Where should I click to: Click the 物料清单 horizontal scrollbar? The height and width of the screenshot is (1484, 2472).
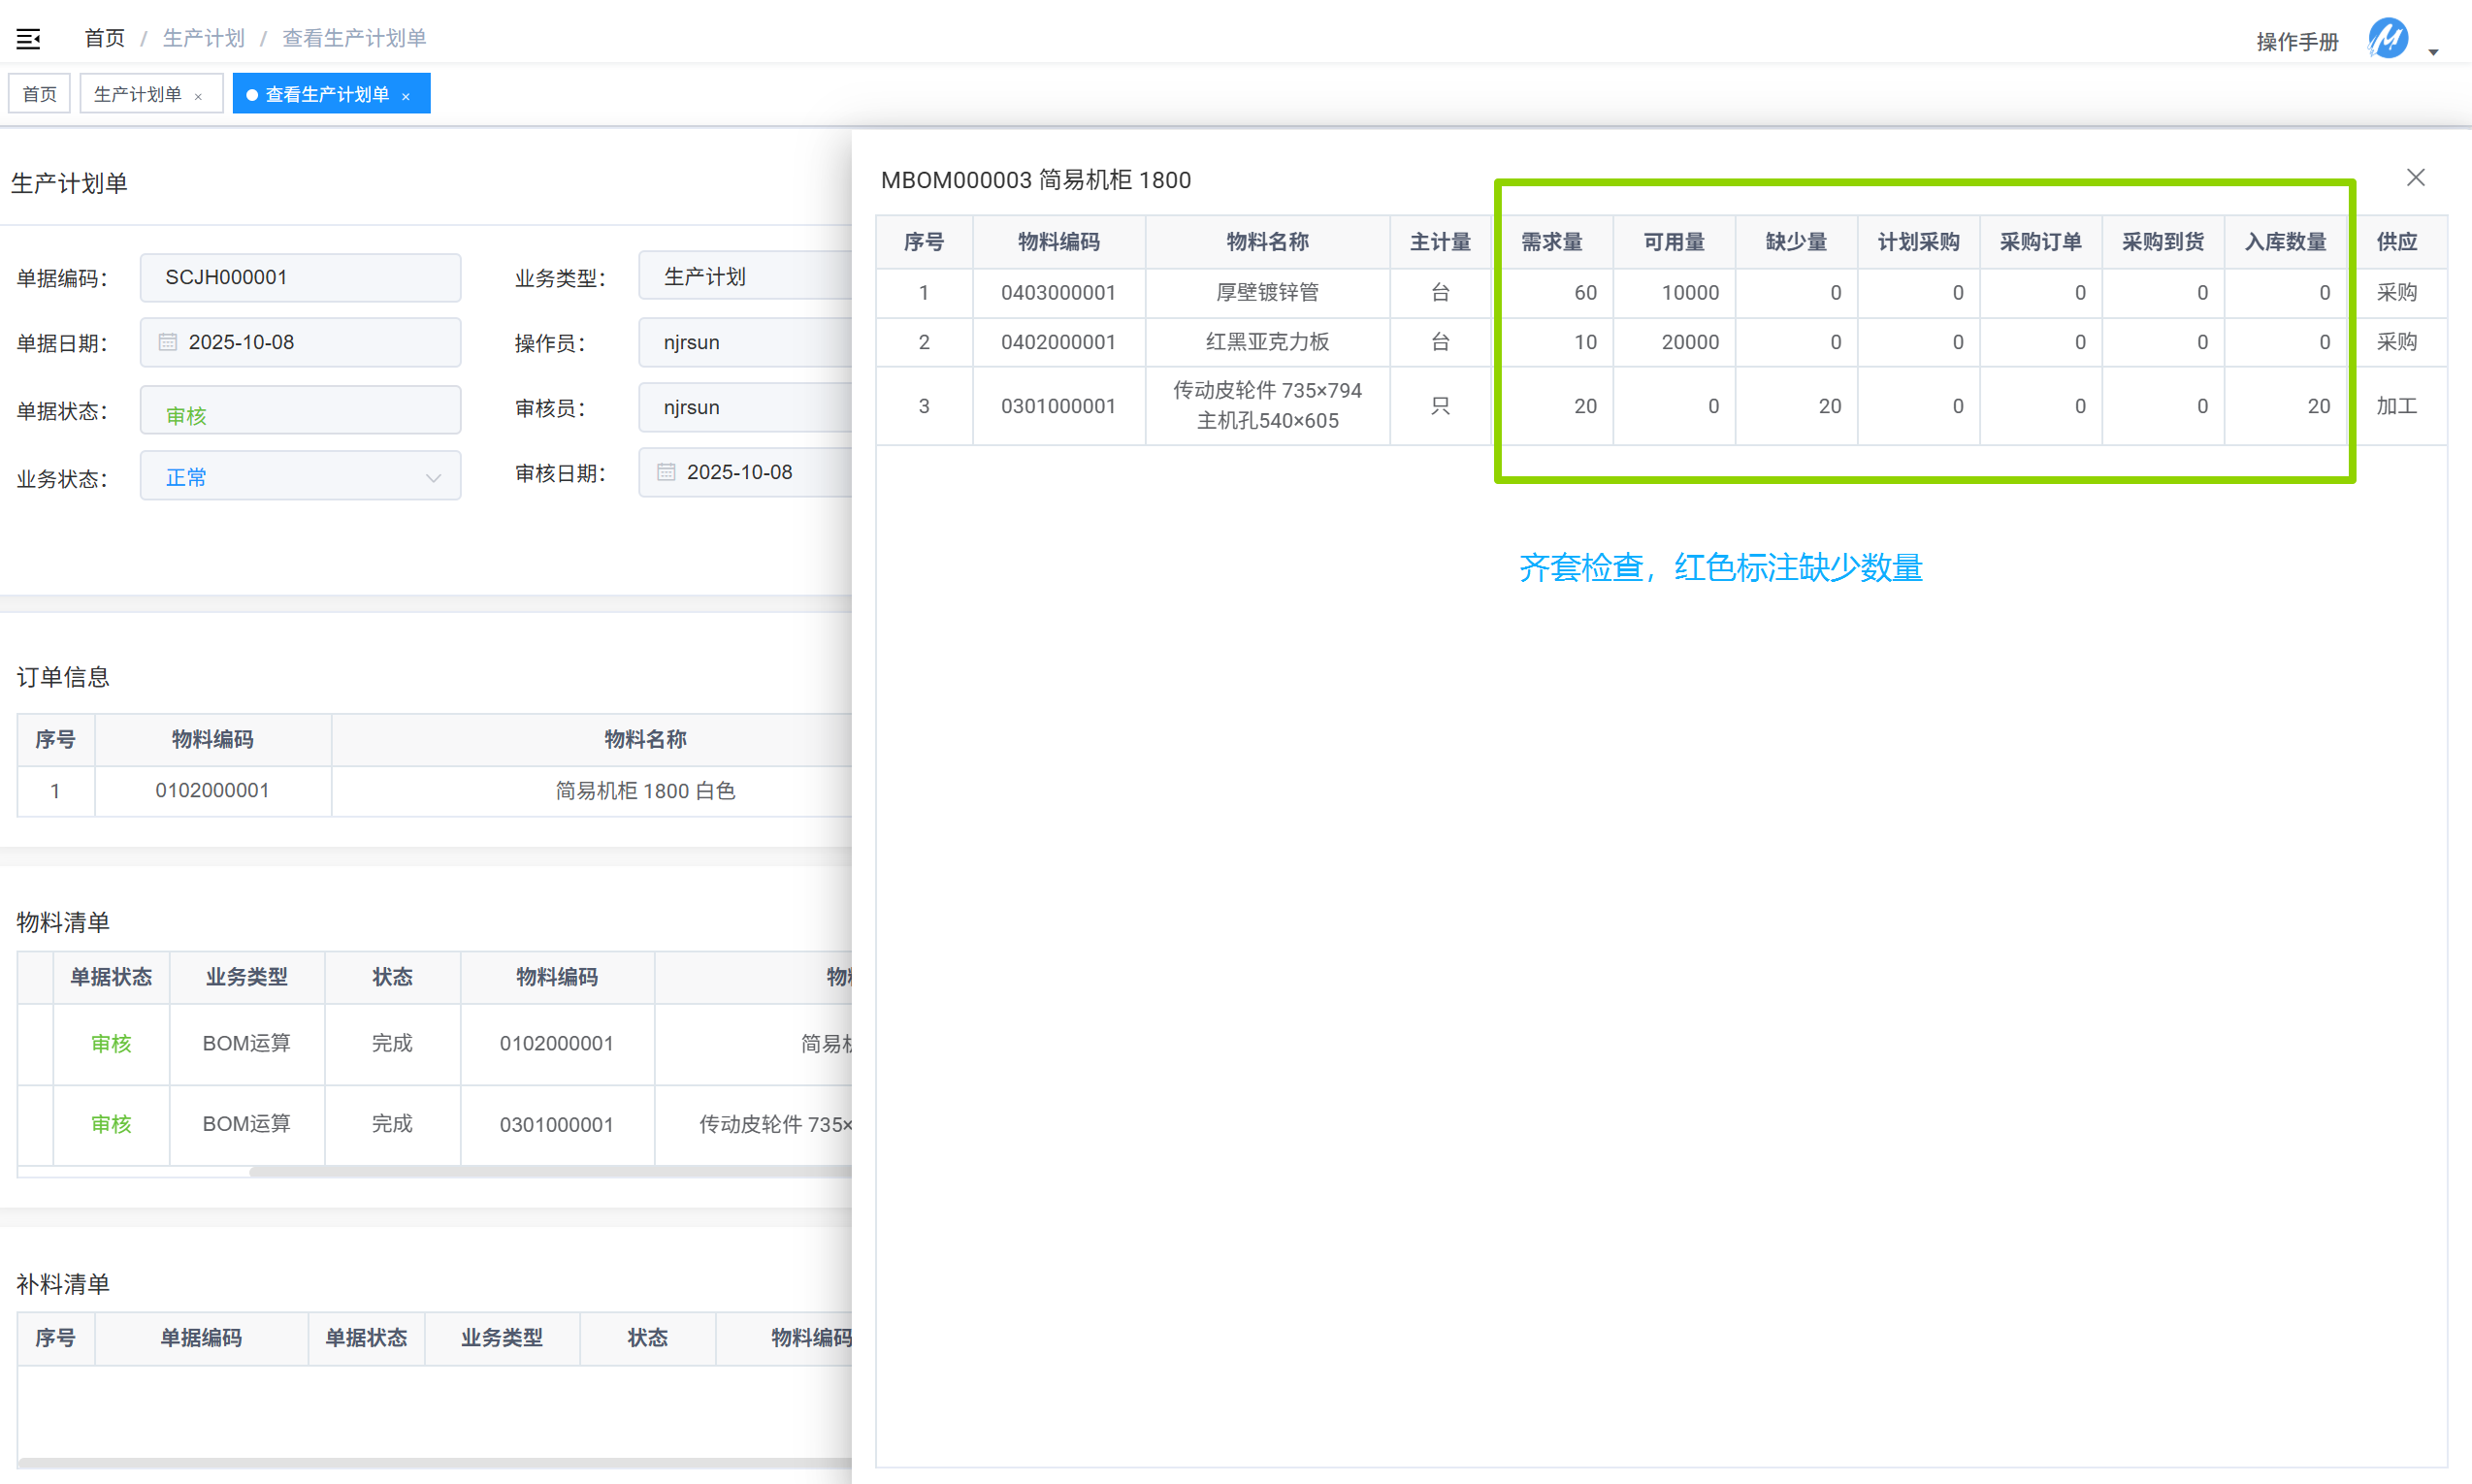(550, 1171)
